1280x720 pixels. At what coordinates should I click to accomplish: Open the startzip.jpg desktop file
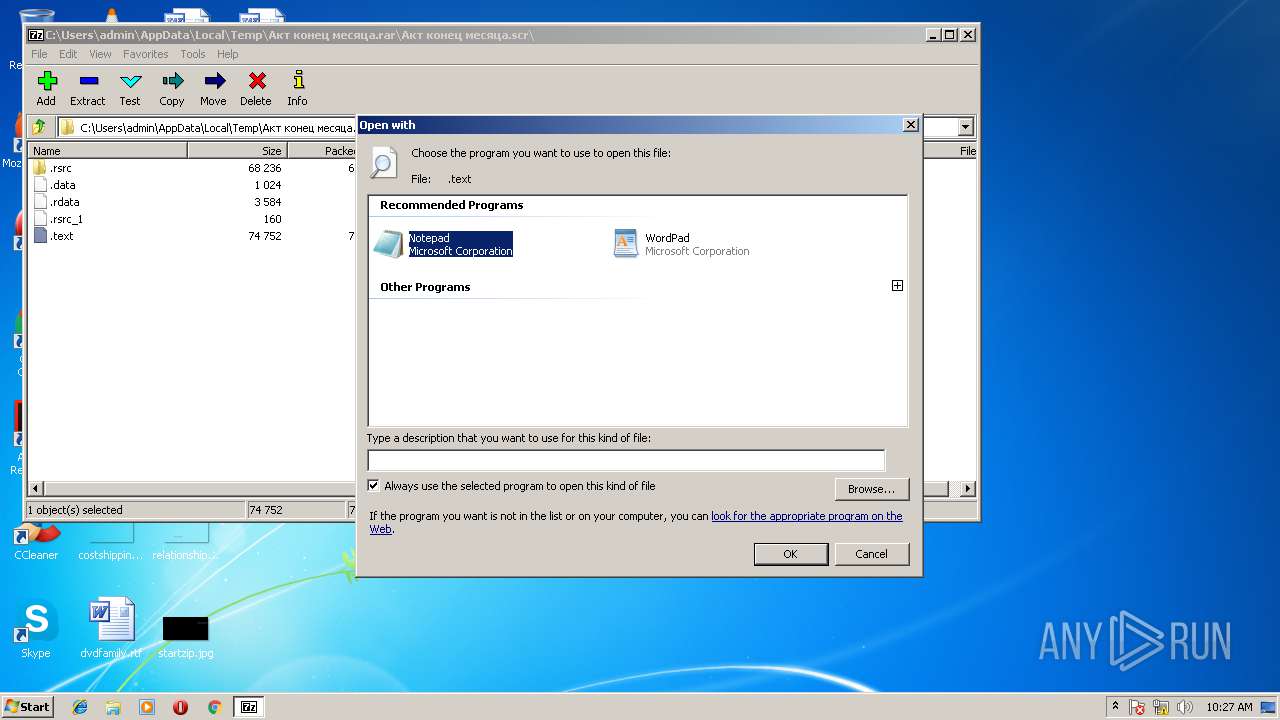click(186, 635)
